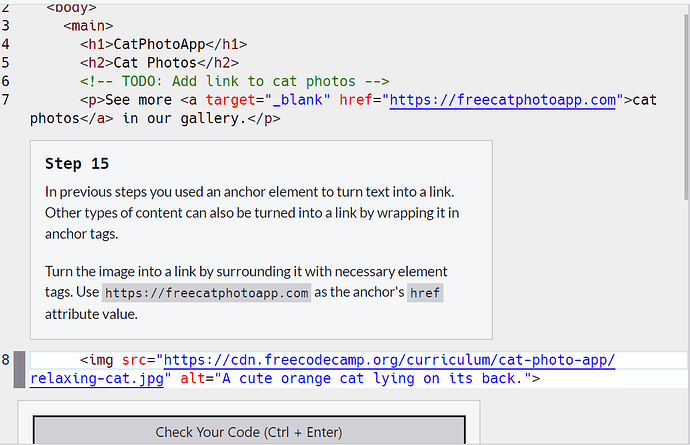Click line number 5 in the gutter
Viewport: 690px width, 445px height.
6,63
